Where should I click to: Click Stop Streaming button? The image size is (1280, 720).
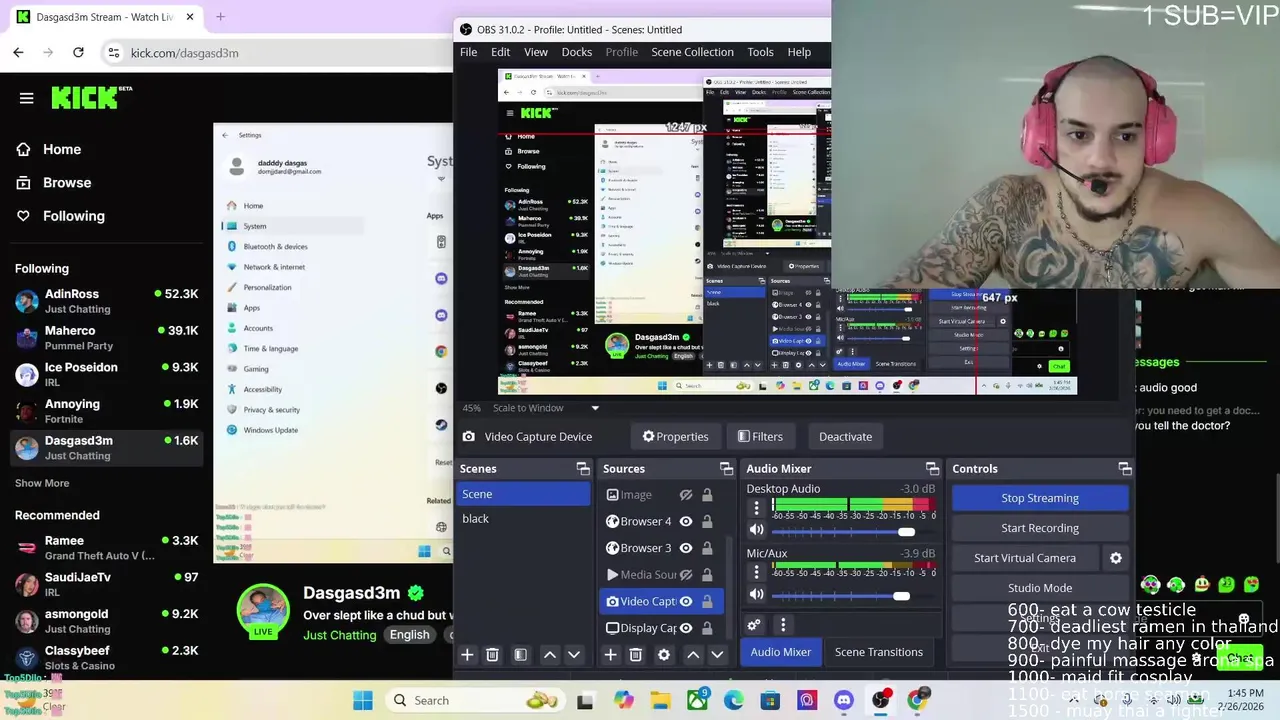click(x=1040, y=498)
